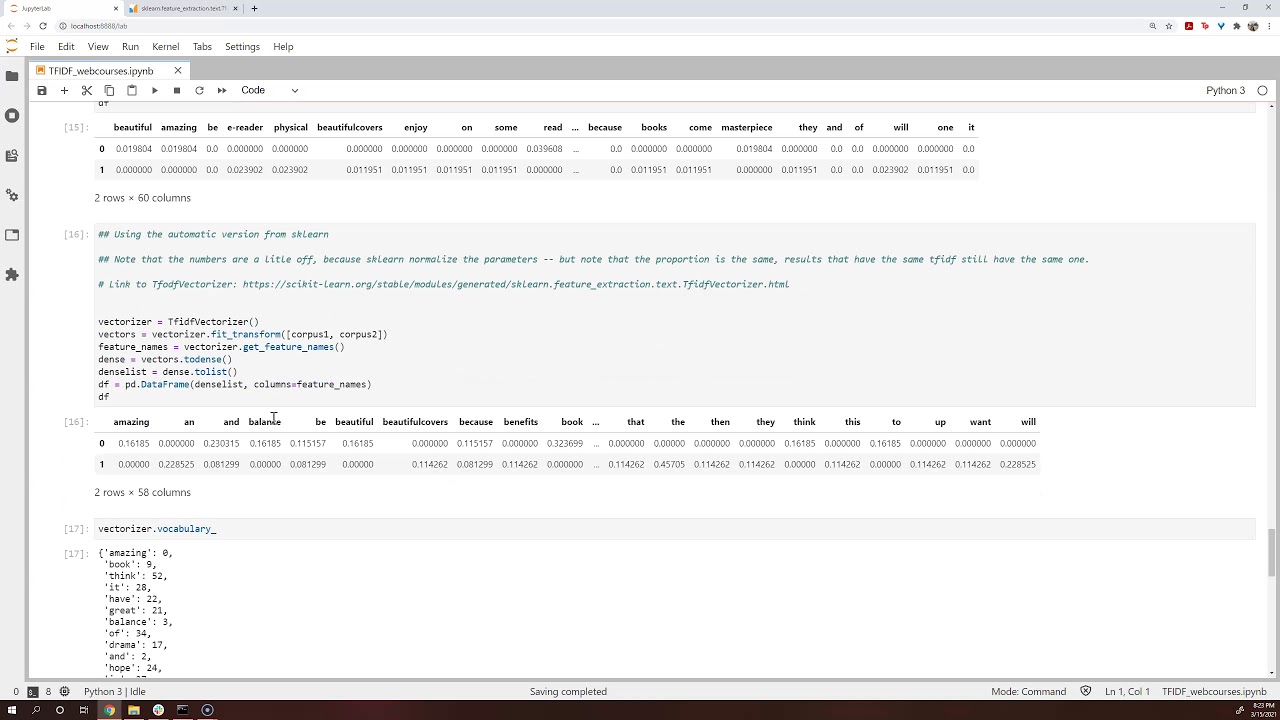1280x720 pixels.
Task: Click the notebook vertical scrollbar thumb
Action: click(1272, 553)
